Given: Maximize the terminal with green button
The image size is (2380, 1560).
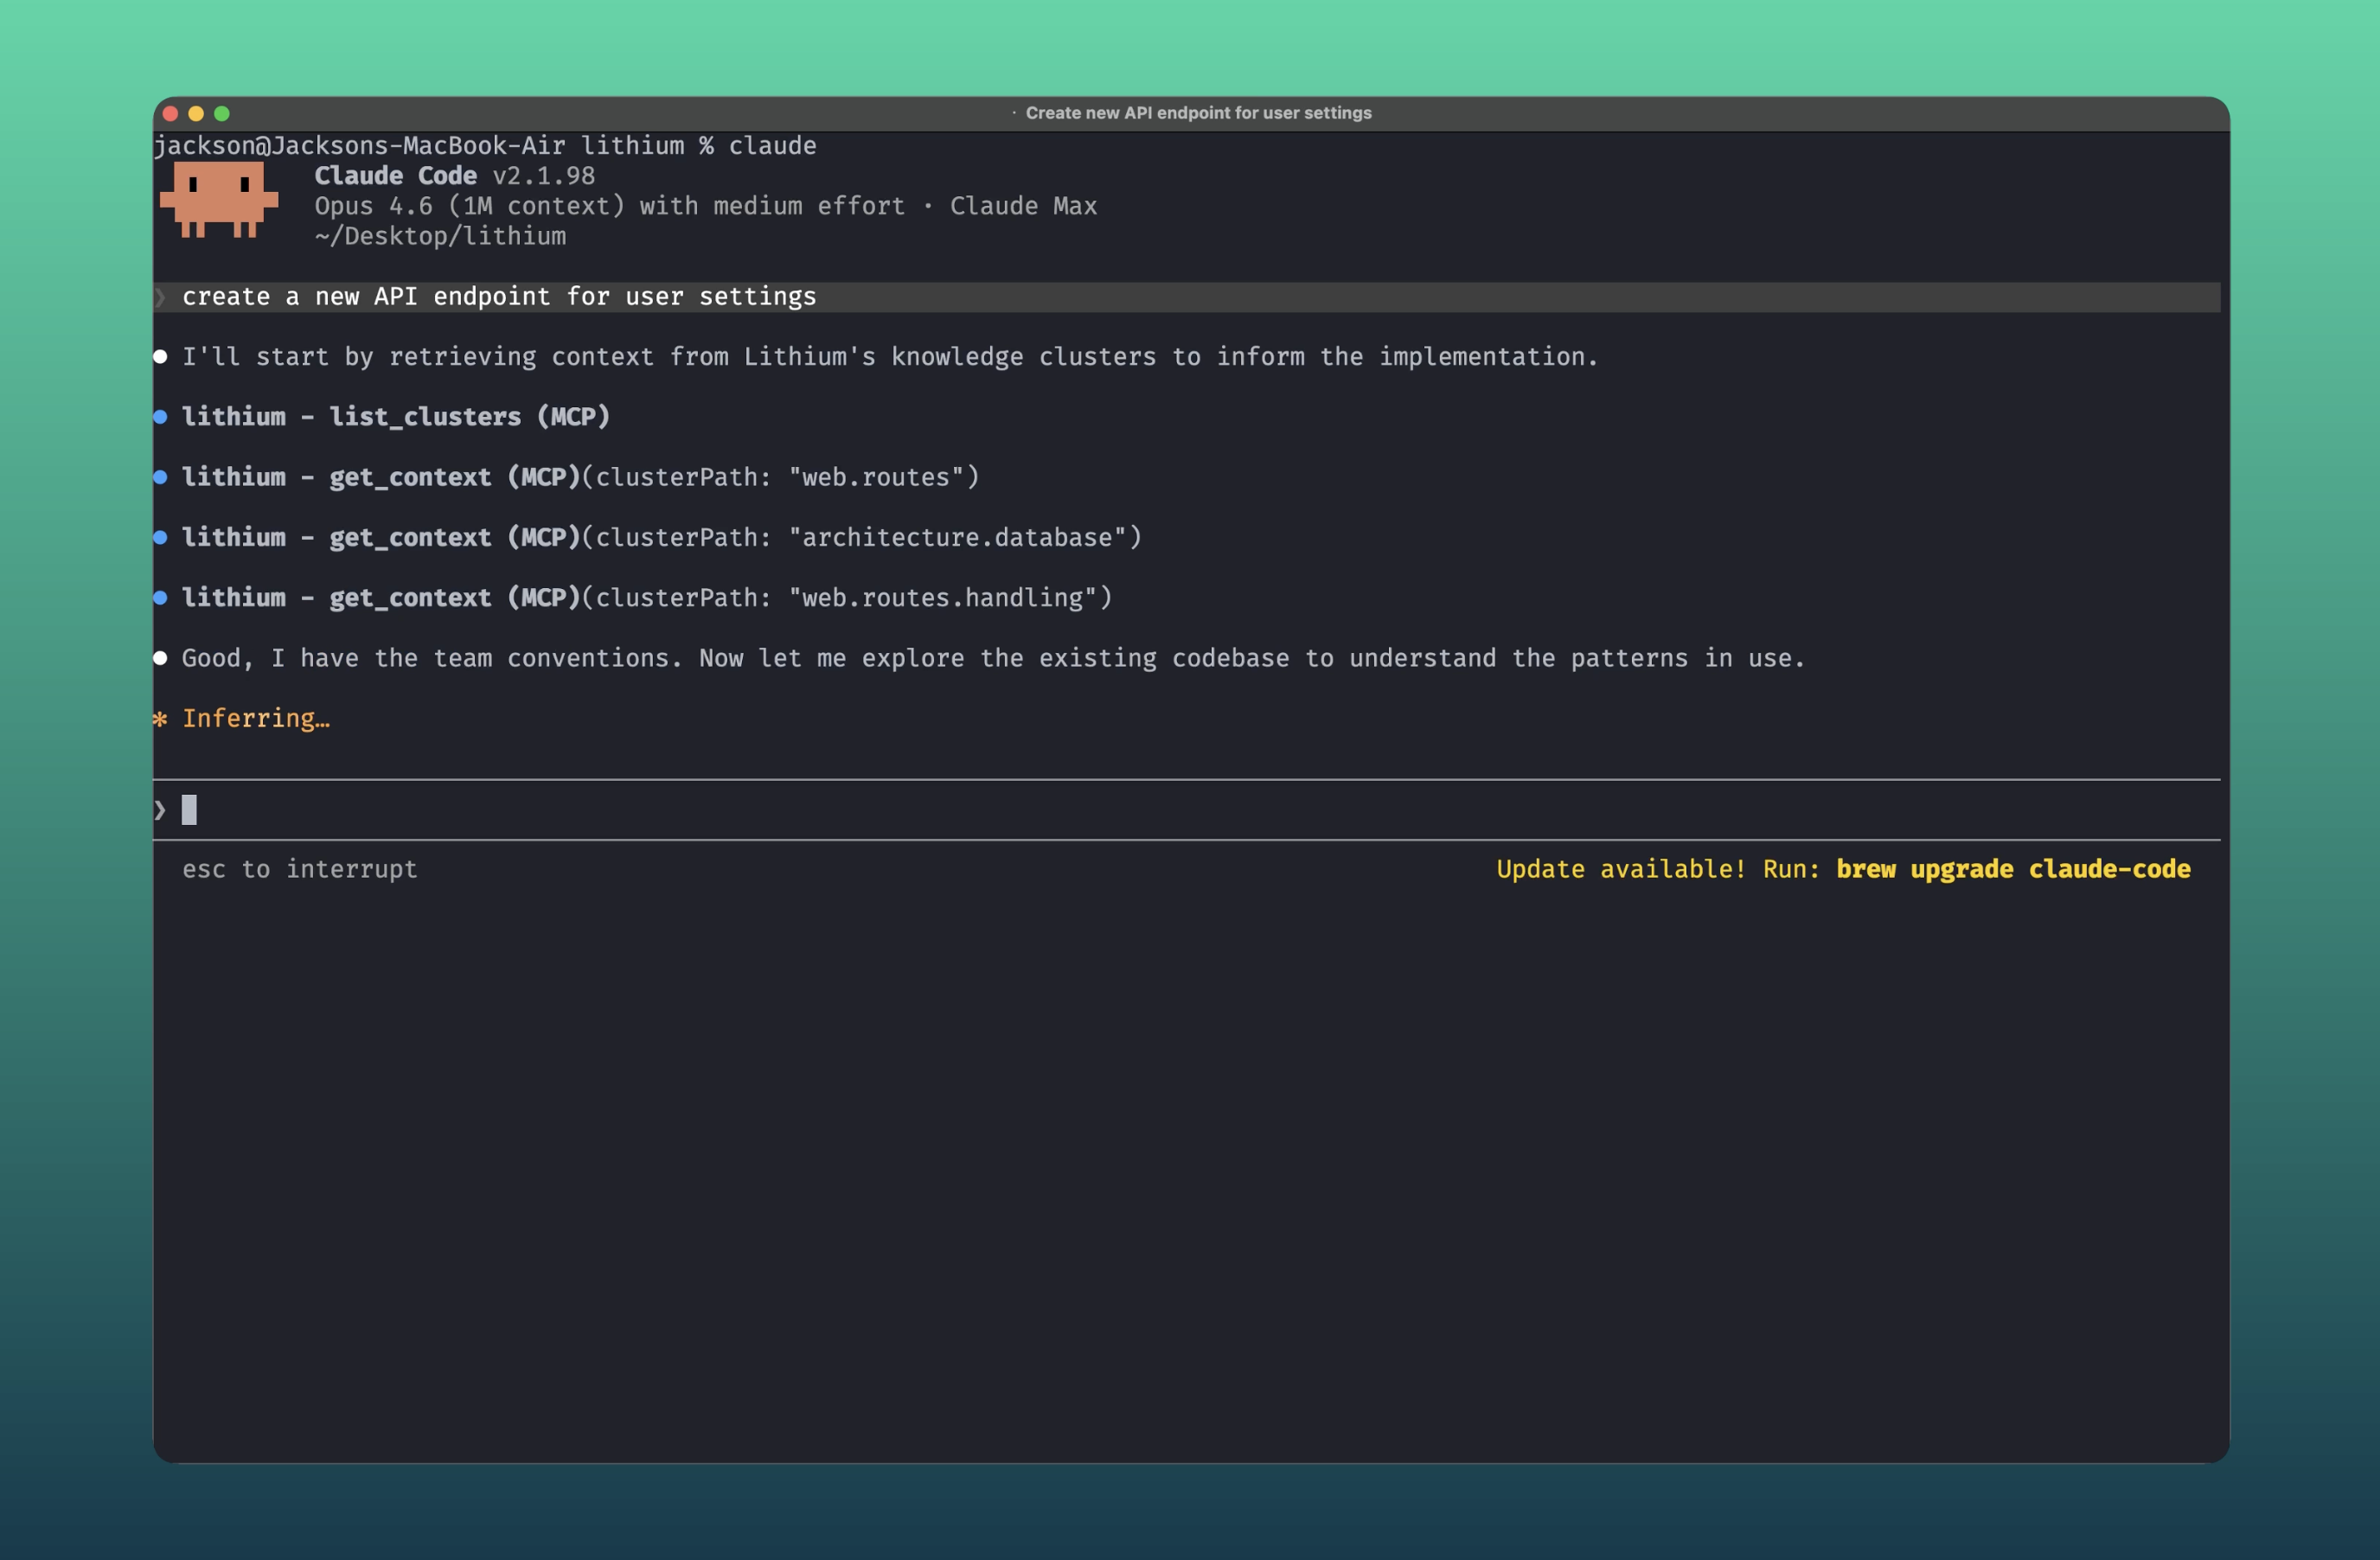Looking at the screenshot, I should (222, 113).
